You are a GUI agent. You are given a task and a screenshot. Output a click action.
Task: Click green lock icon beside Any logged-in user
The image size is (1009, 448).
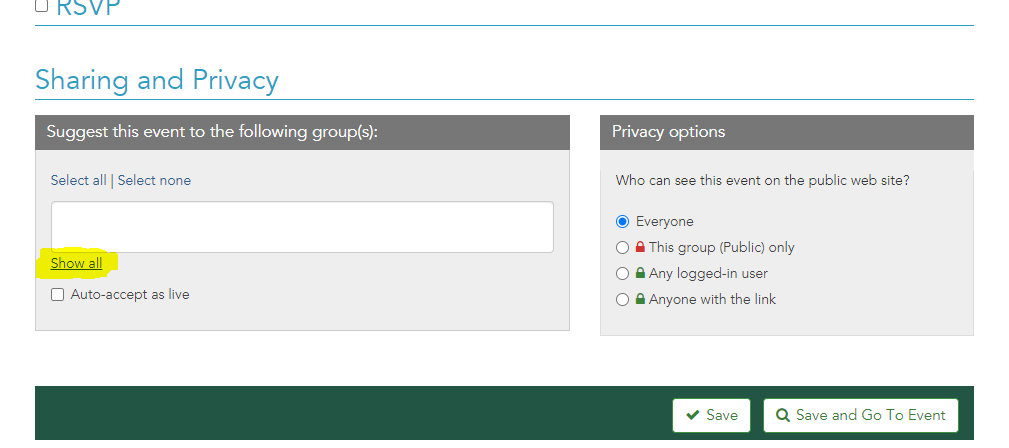[640, 273]
